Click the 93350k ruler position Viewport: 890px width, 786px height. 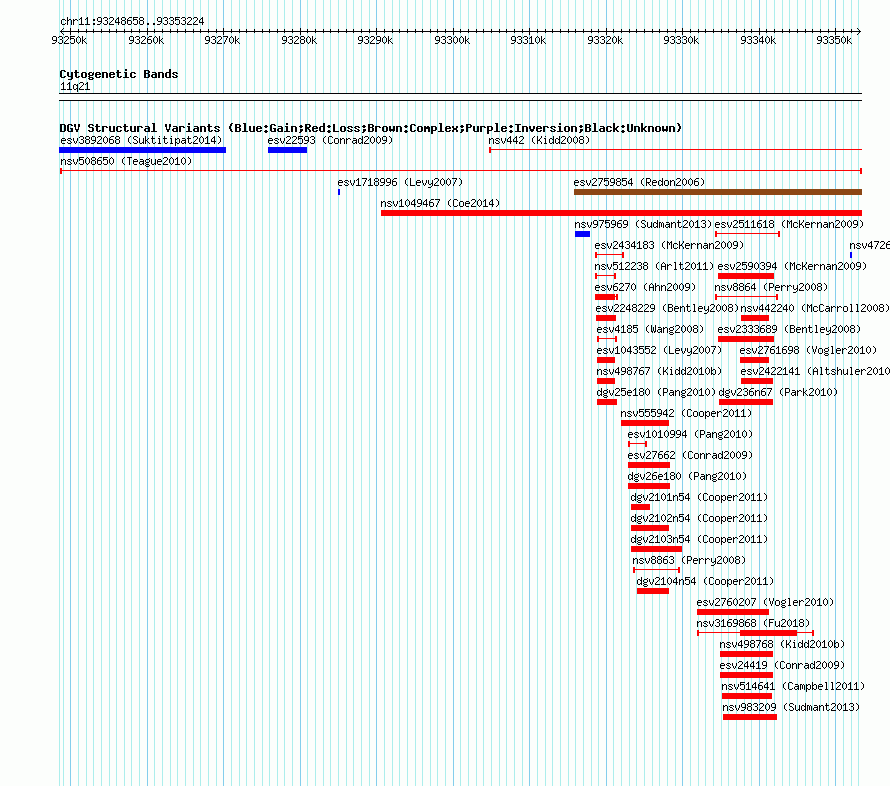[834, 40]
